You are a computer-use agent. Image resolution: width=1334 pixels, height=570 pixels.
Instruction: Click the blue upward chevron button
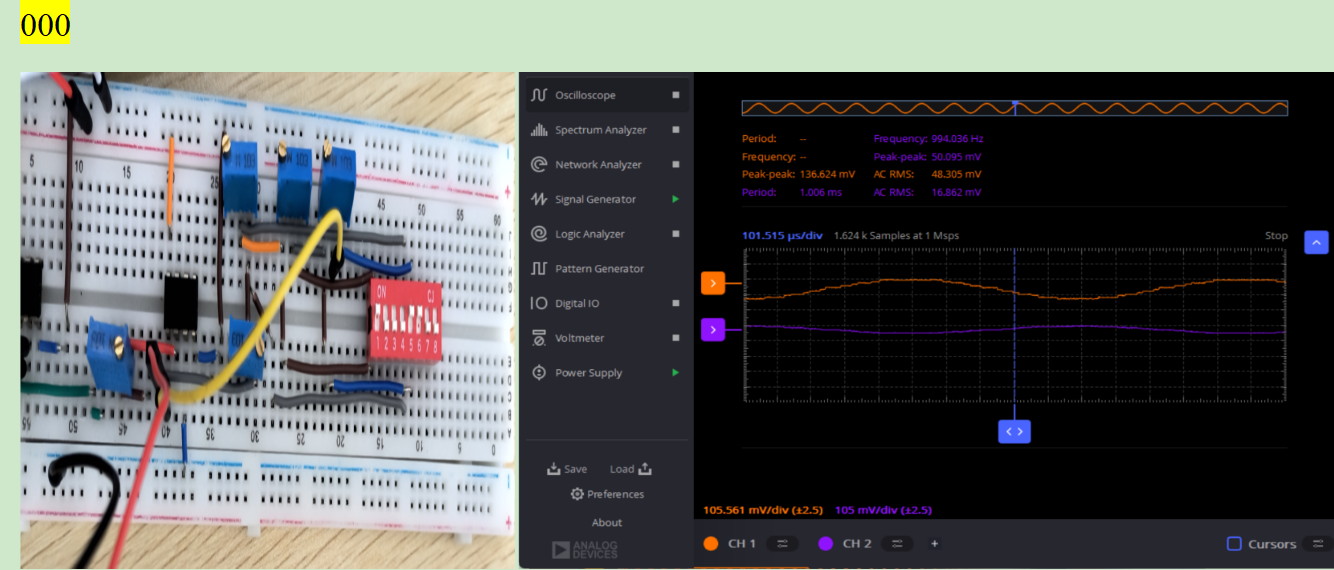(1317, 242)
